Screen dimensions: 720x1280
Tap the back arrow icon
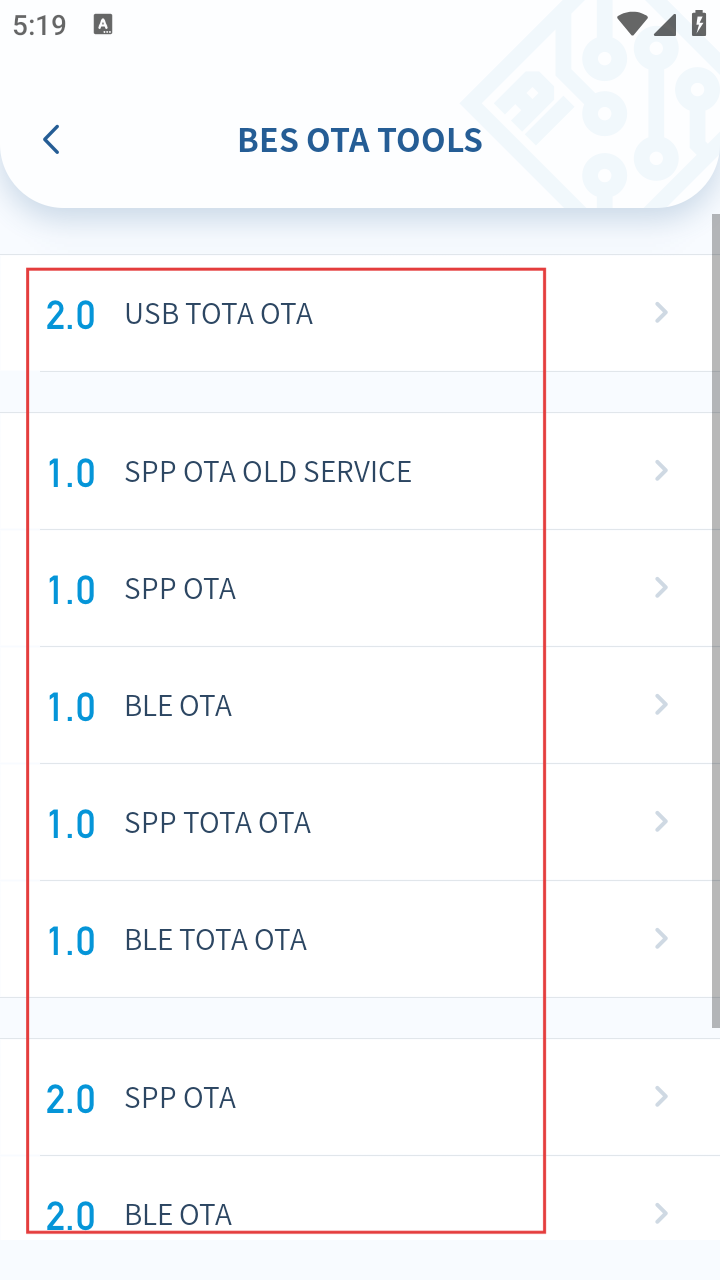coord(52,140)
